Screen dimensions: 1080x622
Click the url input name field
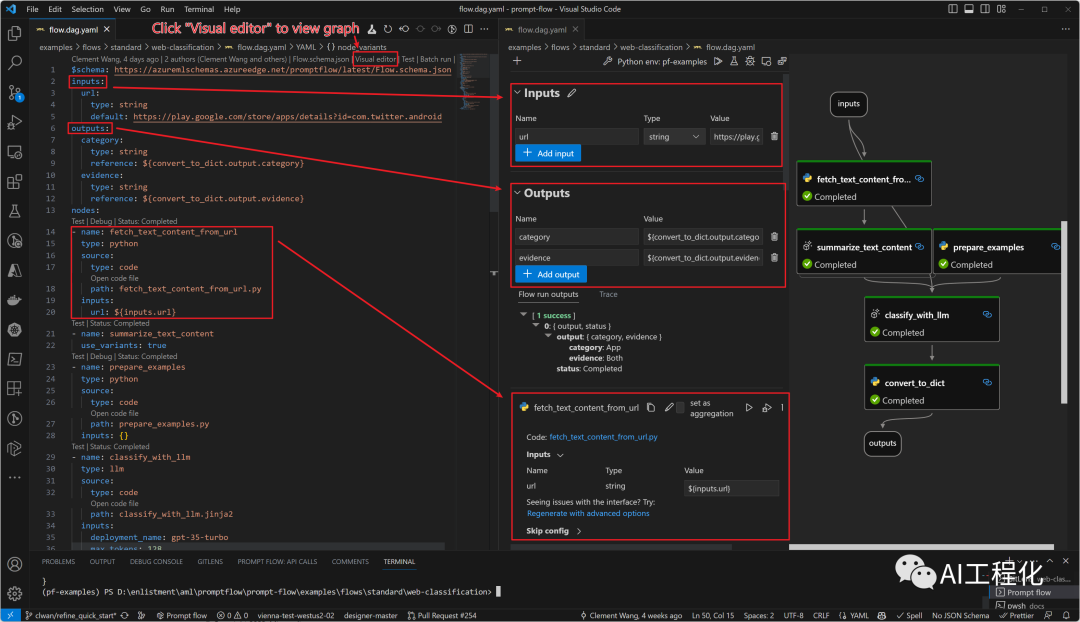click(x=577, y=136)
